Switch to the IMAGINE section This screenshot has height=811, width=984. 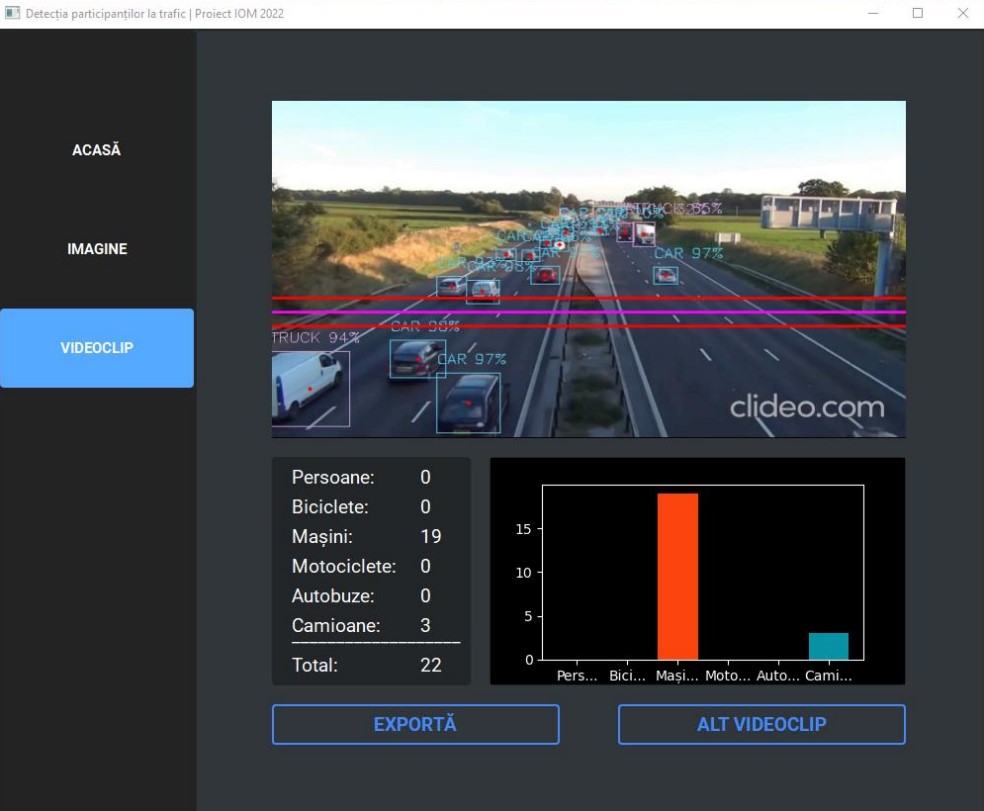click(x=96, y=248)
